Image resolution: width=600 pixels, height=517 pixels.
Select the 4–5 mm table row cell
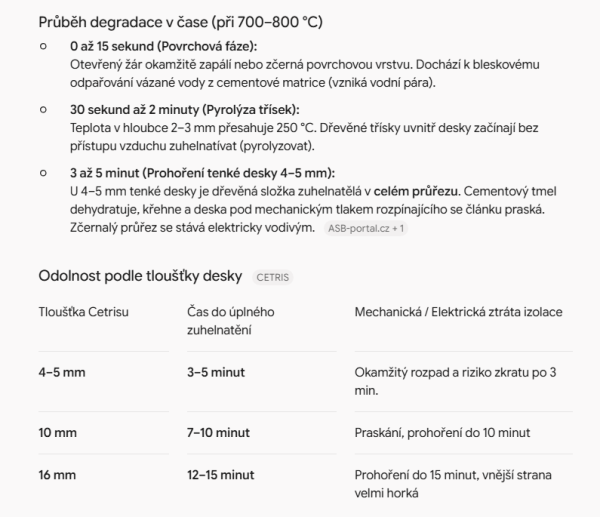coord(62,372)
